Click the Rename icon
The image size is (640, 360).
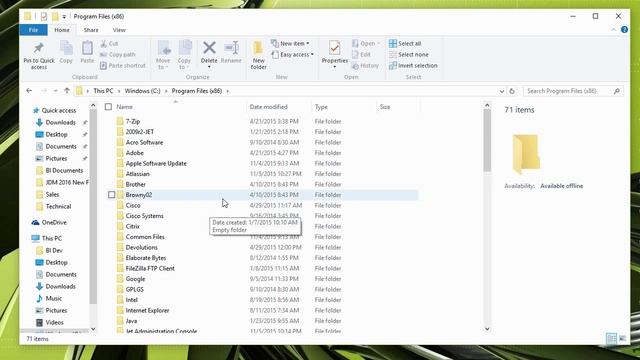tap(231, 52)
